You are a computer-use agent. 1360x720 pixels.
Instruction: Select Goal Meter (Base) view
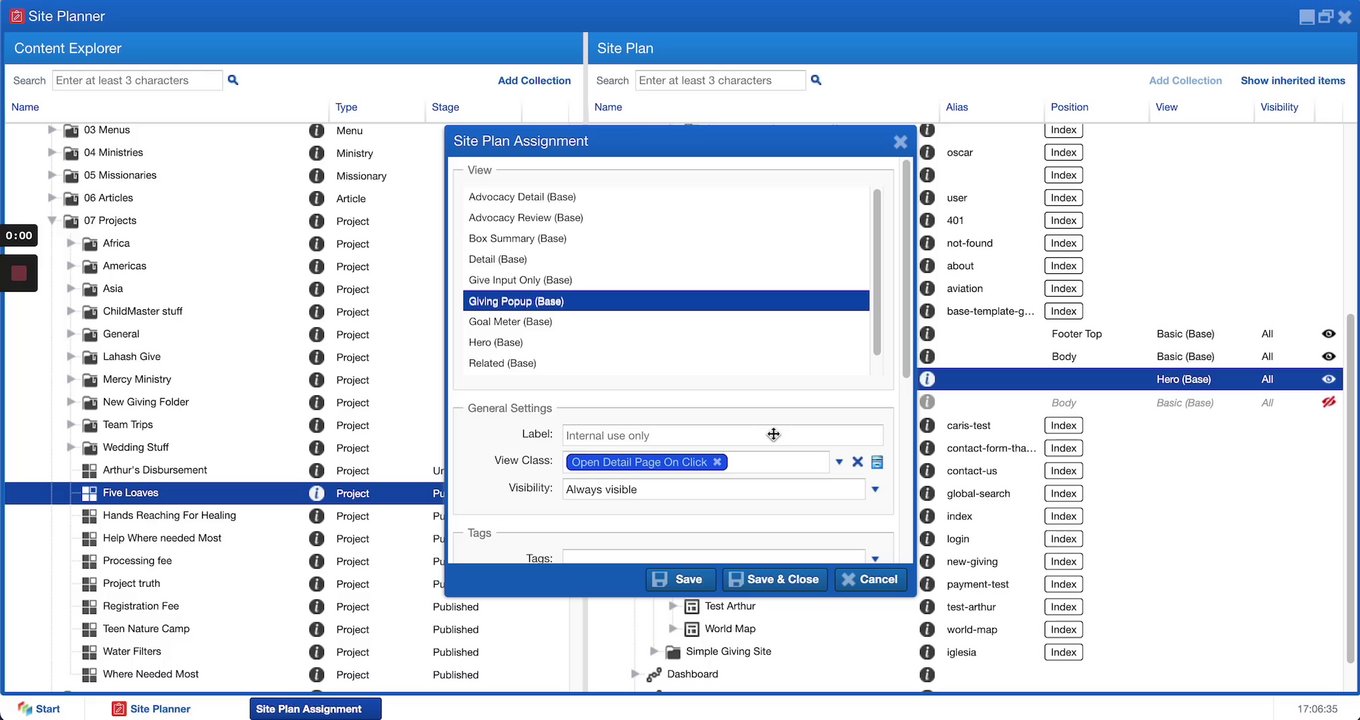[x=666, y=322]
